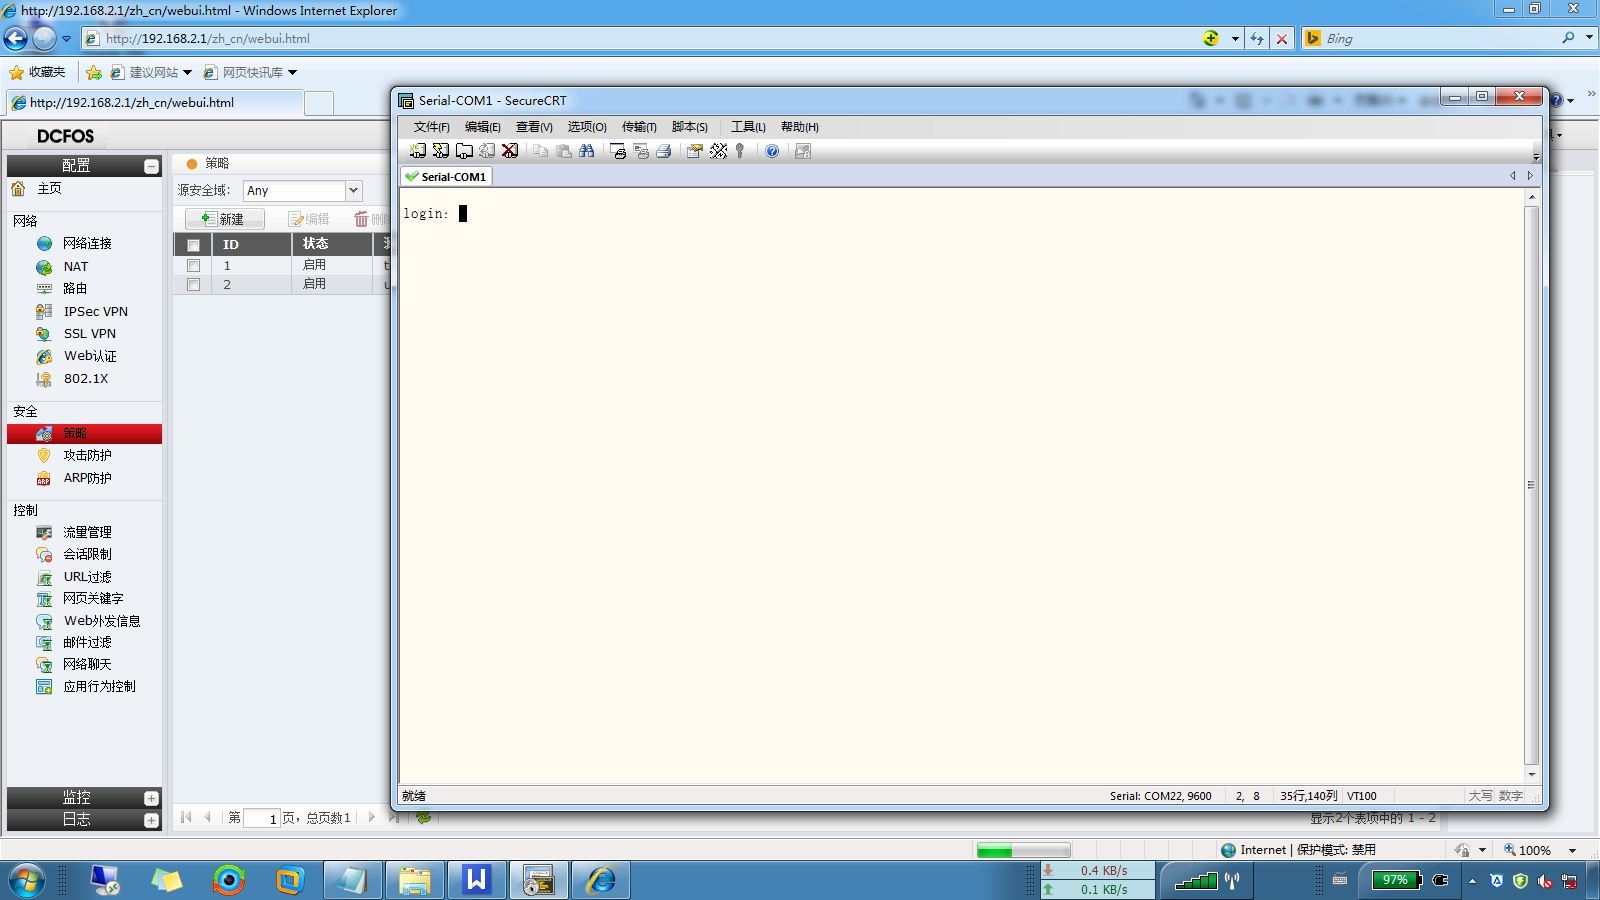The width and height of the screenshot is (1600, 900).
Task: Open the 选项(O) menu in SecureCRT
Action: coord(587,127)
